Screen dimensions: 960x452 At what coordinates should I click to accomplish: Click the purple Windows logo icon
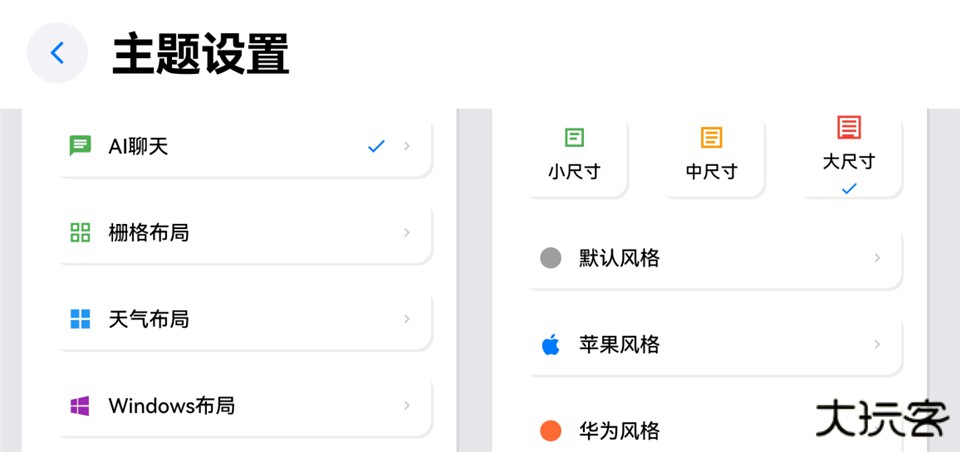[80, 406]
